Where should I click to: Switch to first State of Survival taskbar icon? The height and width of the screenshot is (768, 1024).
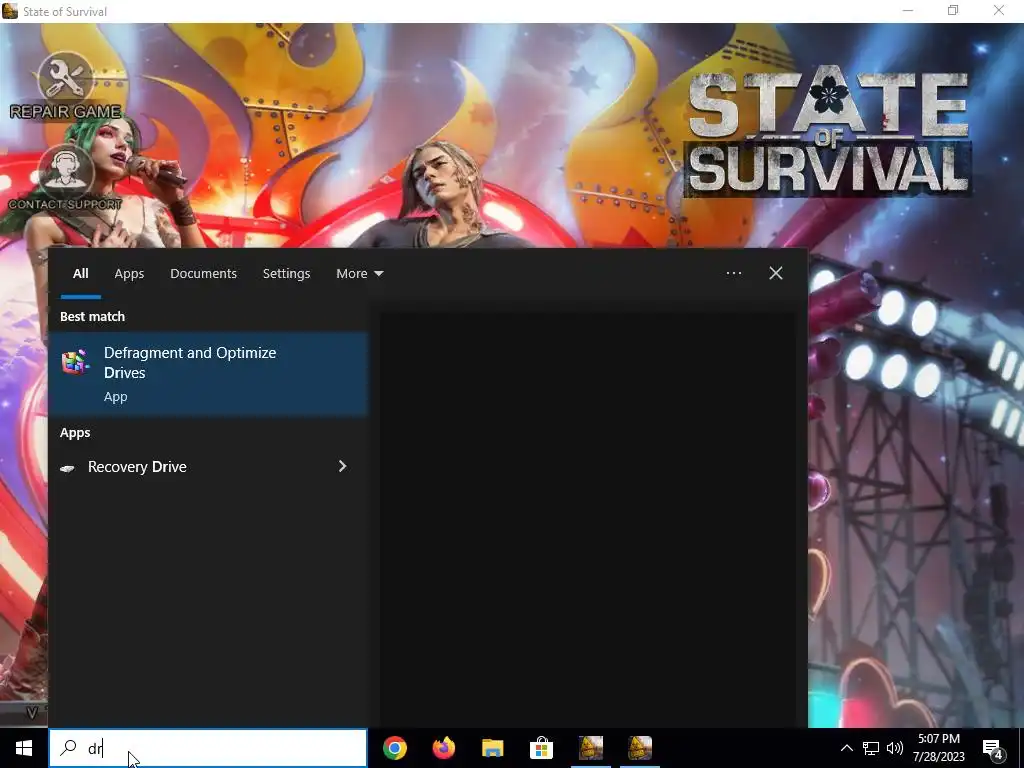[590, 748]
